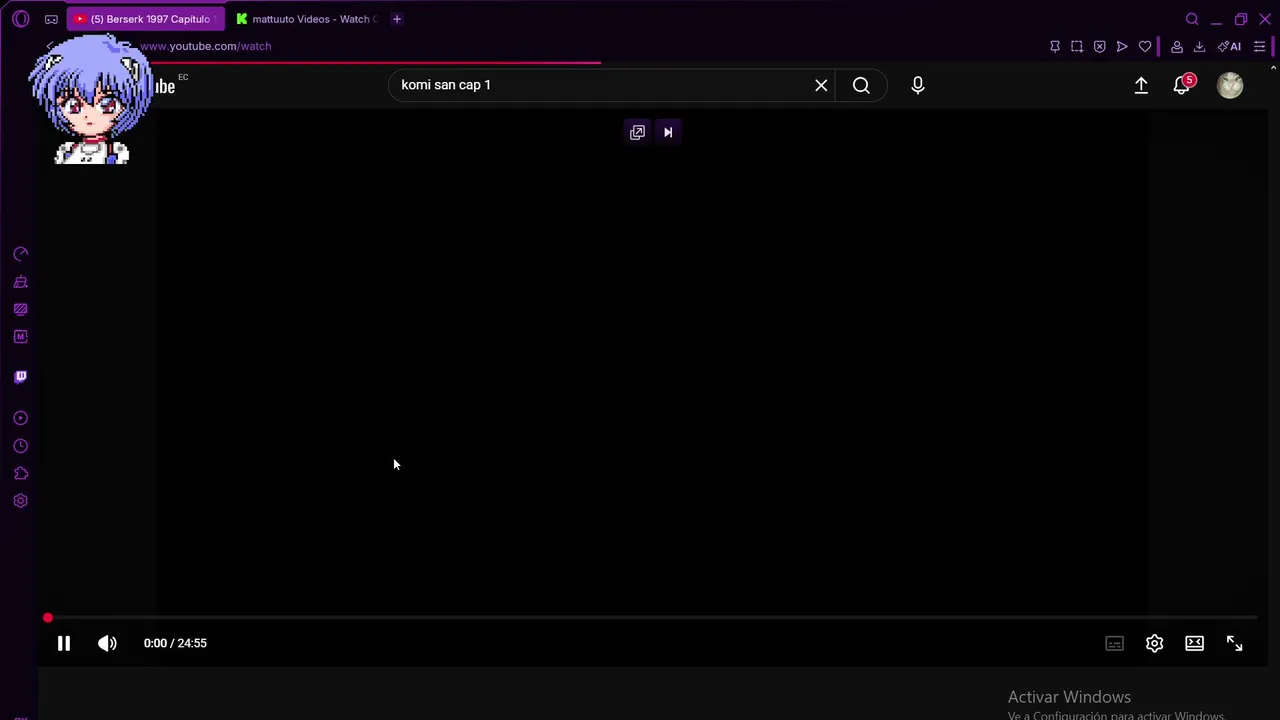The height and width of the screenshot is (720, 1280).
Task: Open a new tab with plus button
Action: tap(397, 19)
